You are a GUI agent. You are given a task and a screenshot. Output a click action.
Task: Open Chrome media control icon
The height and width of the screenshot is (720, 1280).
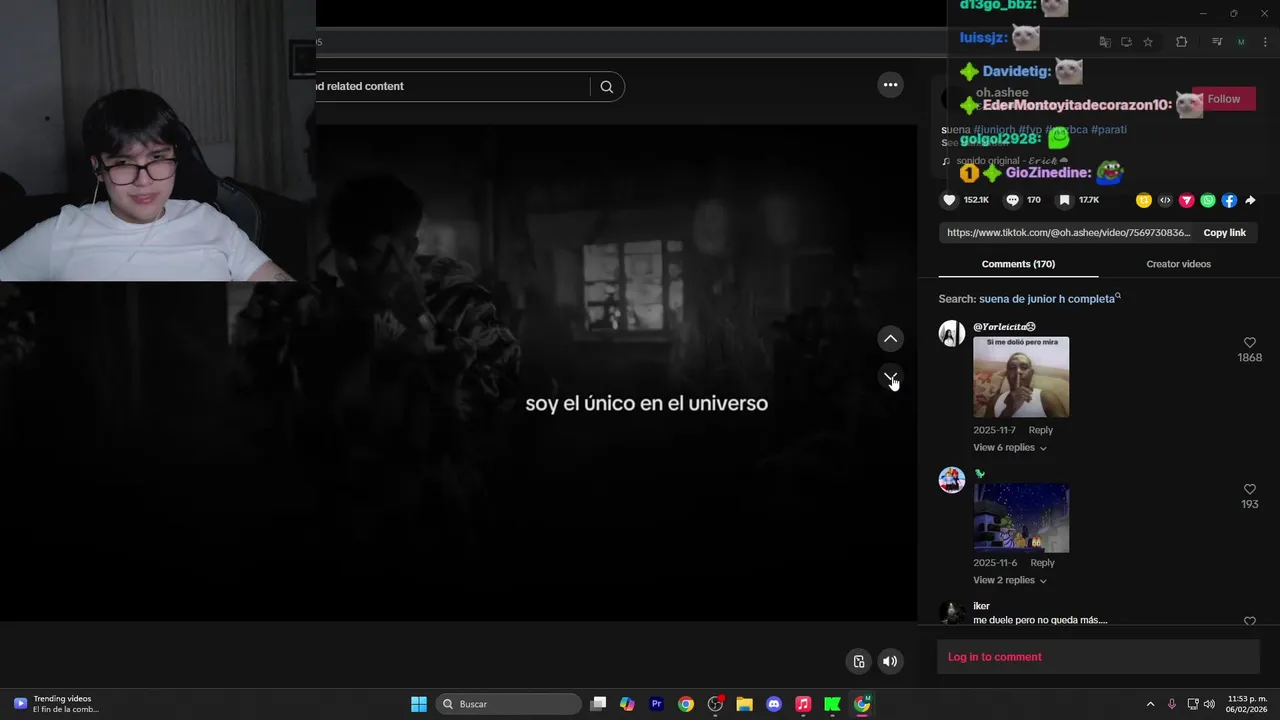1217,42
